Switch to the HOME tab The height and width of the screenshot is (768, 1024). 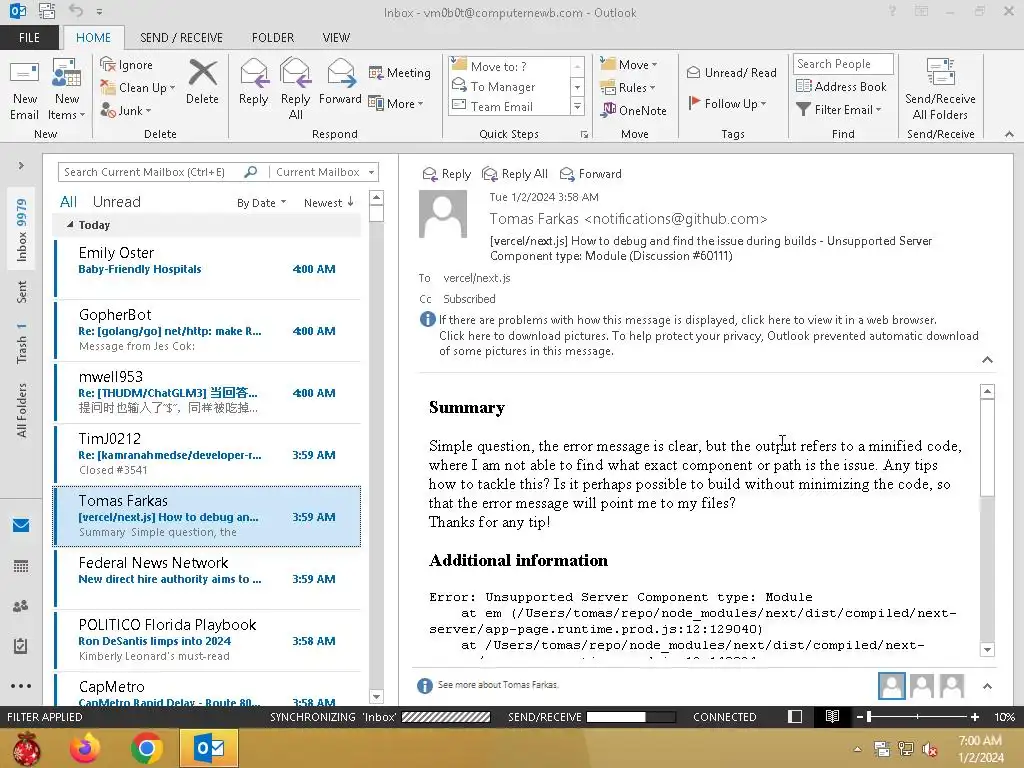point(93,37)
